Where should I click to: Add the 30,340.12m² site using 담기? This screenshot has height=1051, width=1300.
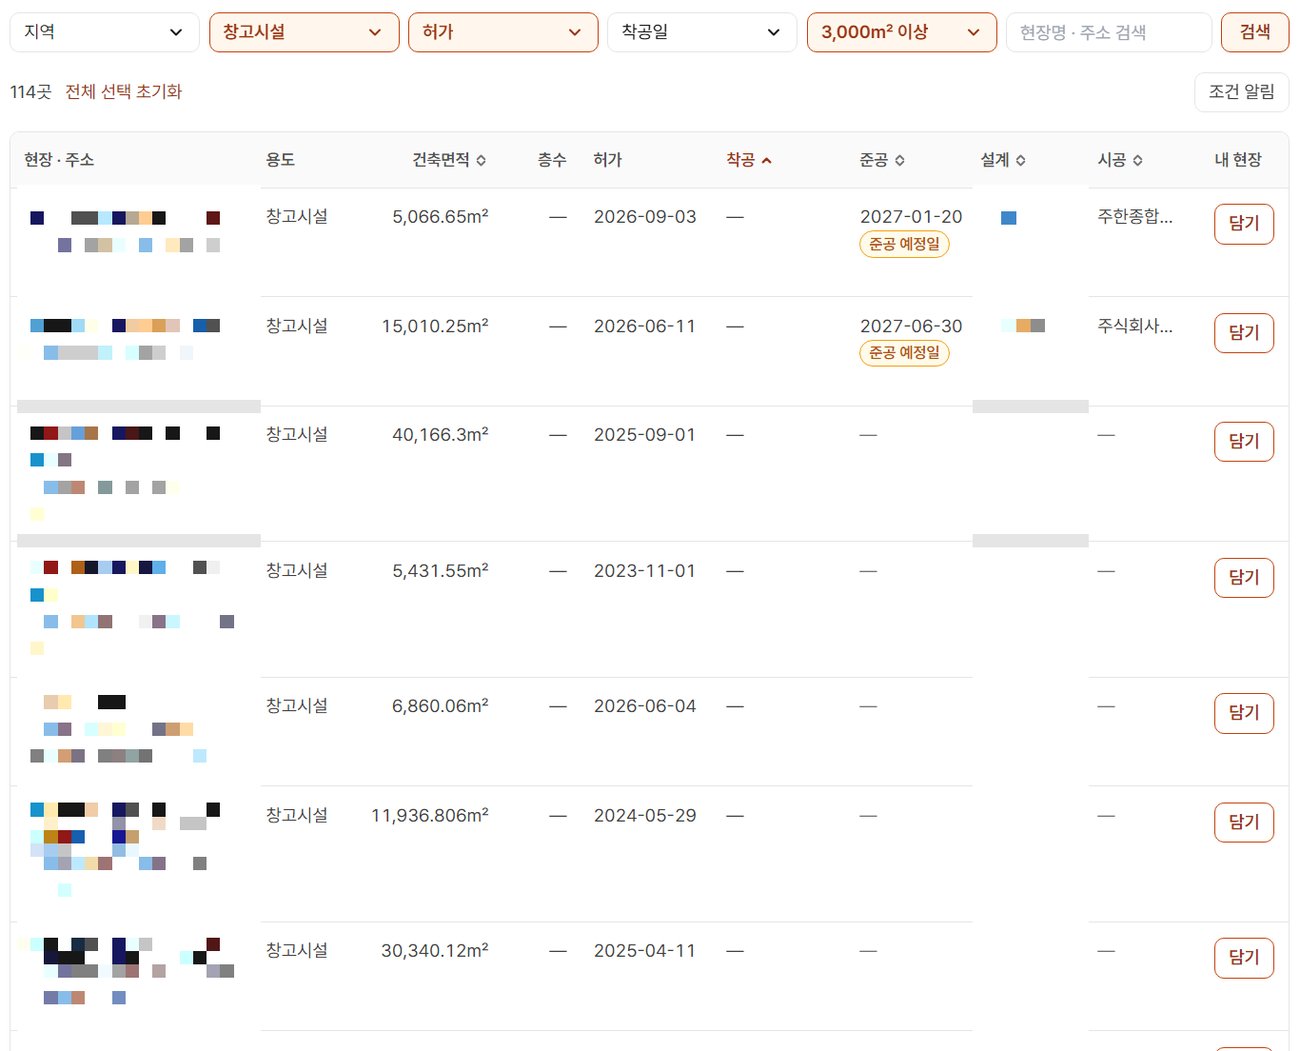click(x=1244, y=957)
